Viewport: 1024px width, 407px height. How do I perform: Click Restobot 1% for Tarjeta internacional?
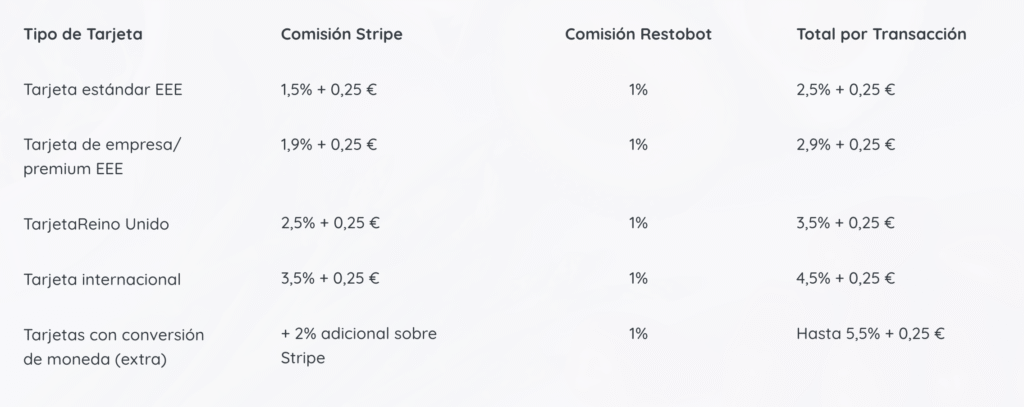click(638, 278)
